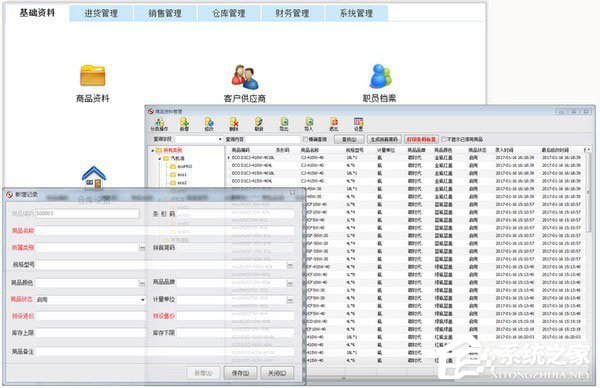Click the 退出 toolbar icon
The image size is (600, 388).
click(x=334, y=124)
